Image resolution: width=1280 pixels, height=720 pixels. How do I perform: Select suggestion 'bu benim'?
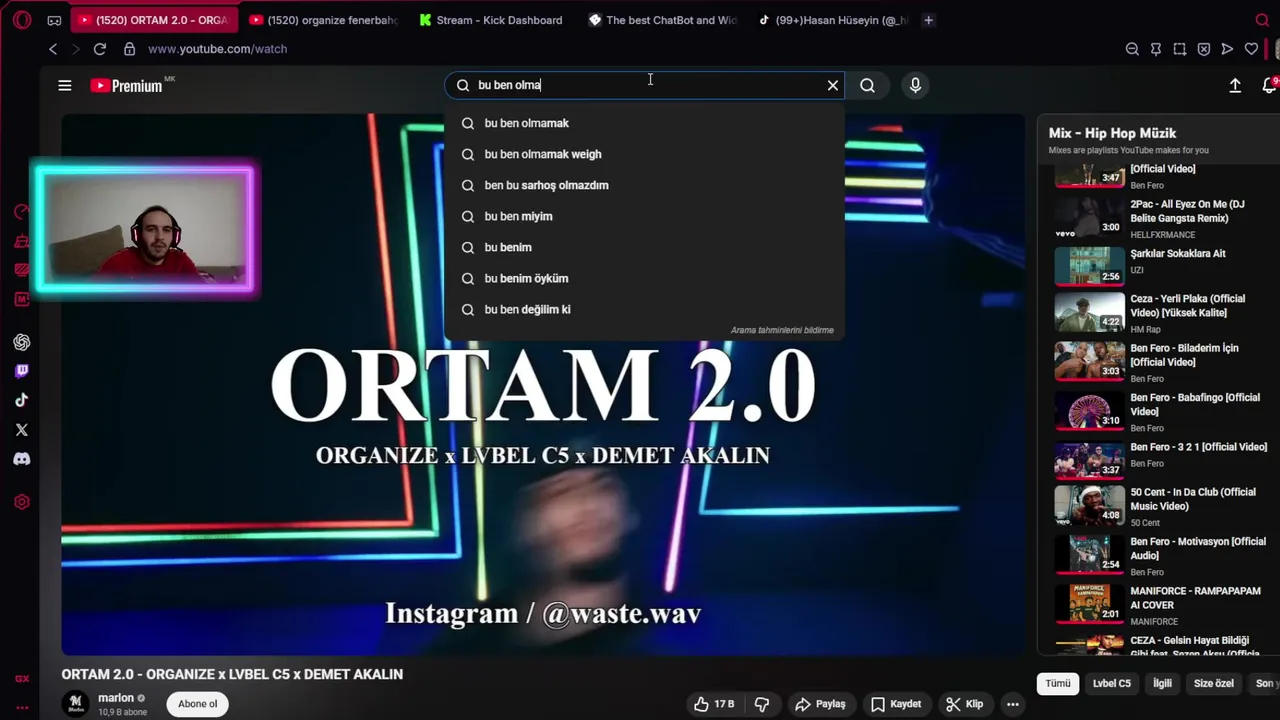(644, 247)
